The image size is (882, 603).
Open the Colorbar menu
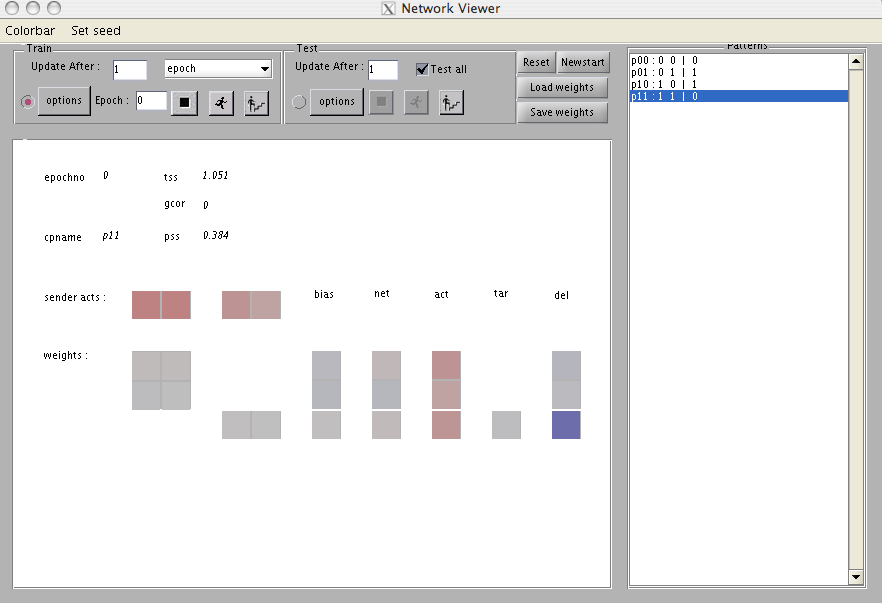coord(30,31)
